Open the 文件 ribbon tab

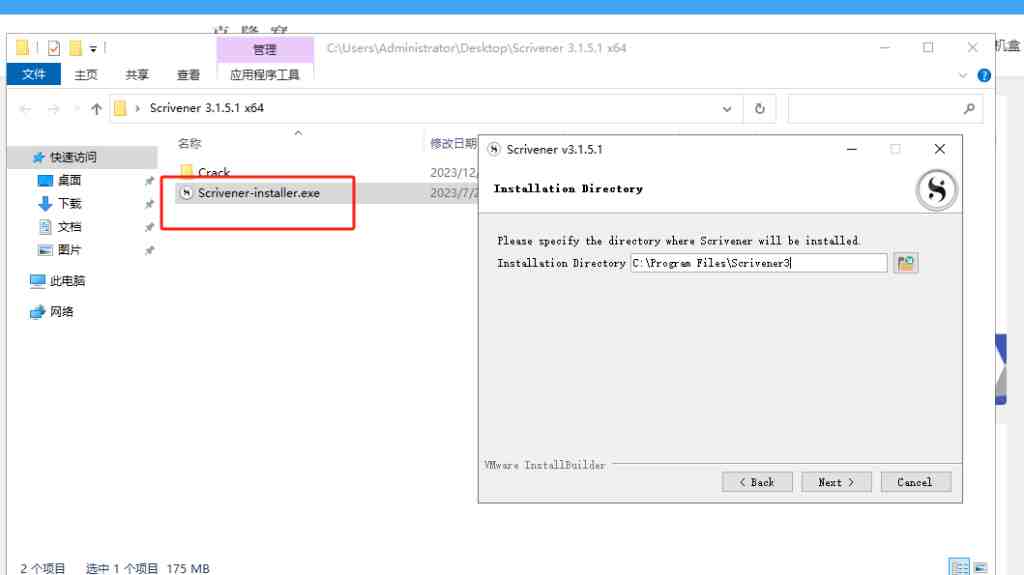tap(33, 74)
